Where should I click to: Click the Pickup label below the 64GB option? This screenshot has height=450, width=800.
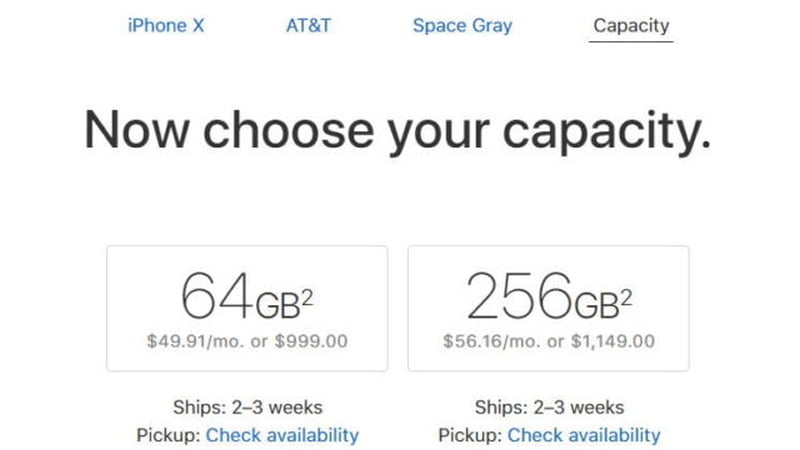[167, 435]
